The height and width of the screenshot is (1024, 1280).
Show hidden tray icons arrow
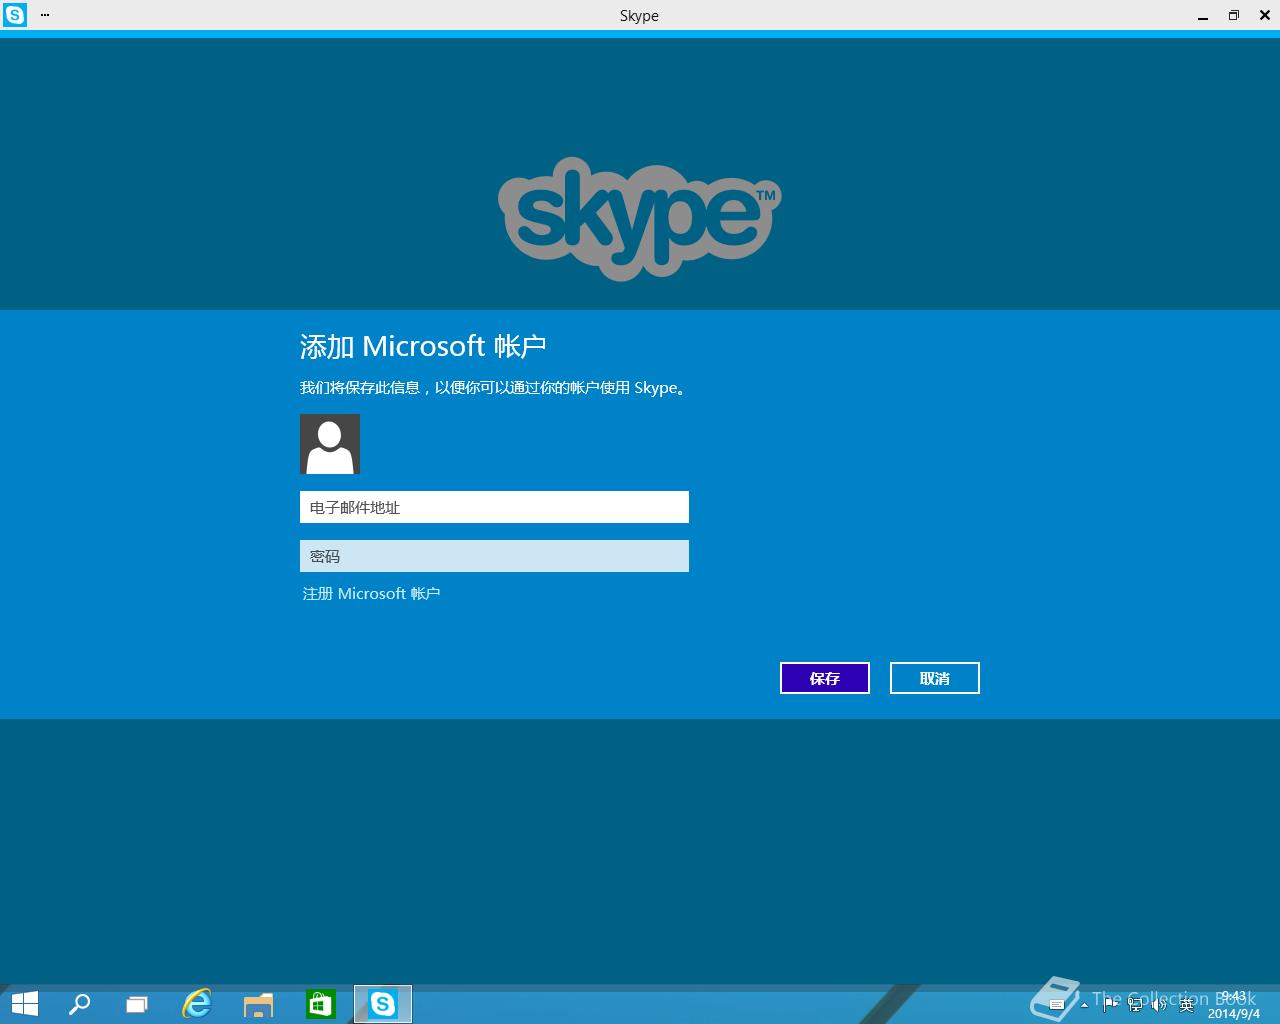pos(1084,1005)
